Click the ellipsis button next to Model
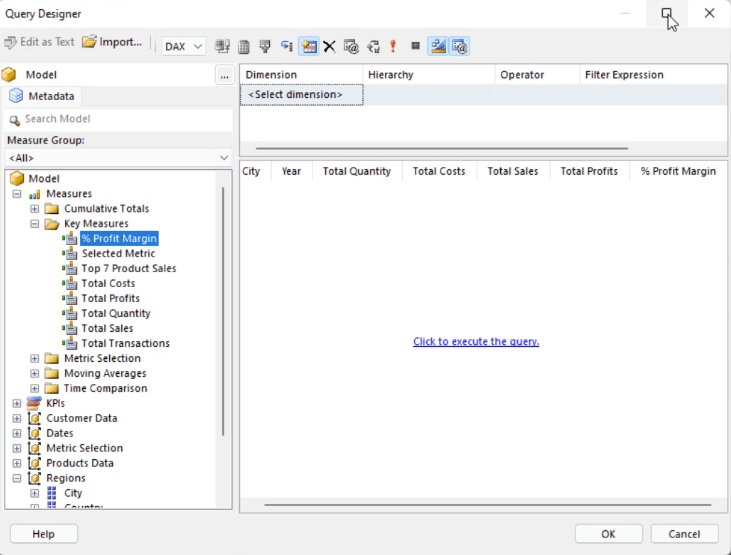The image size is (731, 555). pos(224,75)
